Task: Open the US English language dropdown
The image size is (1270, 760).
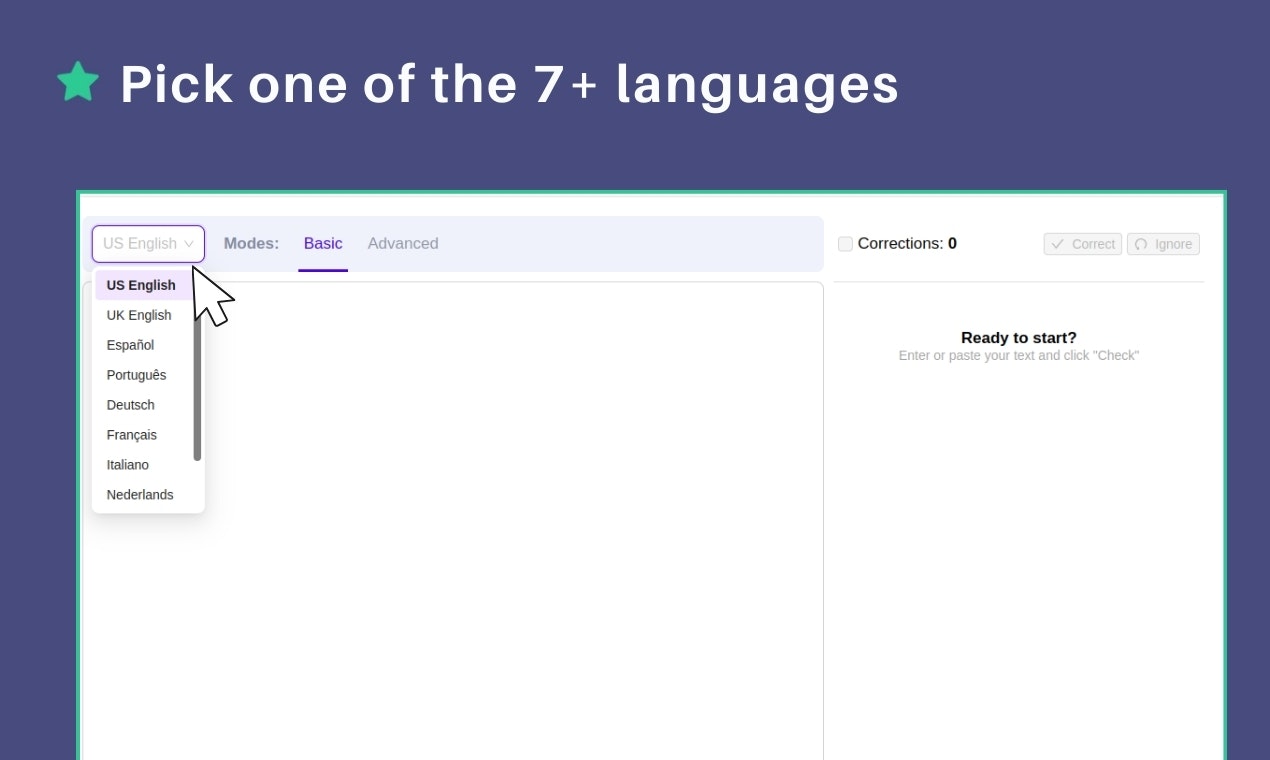Action: pos(148,244)
